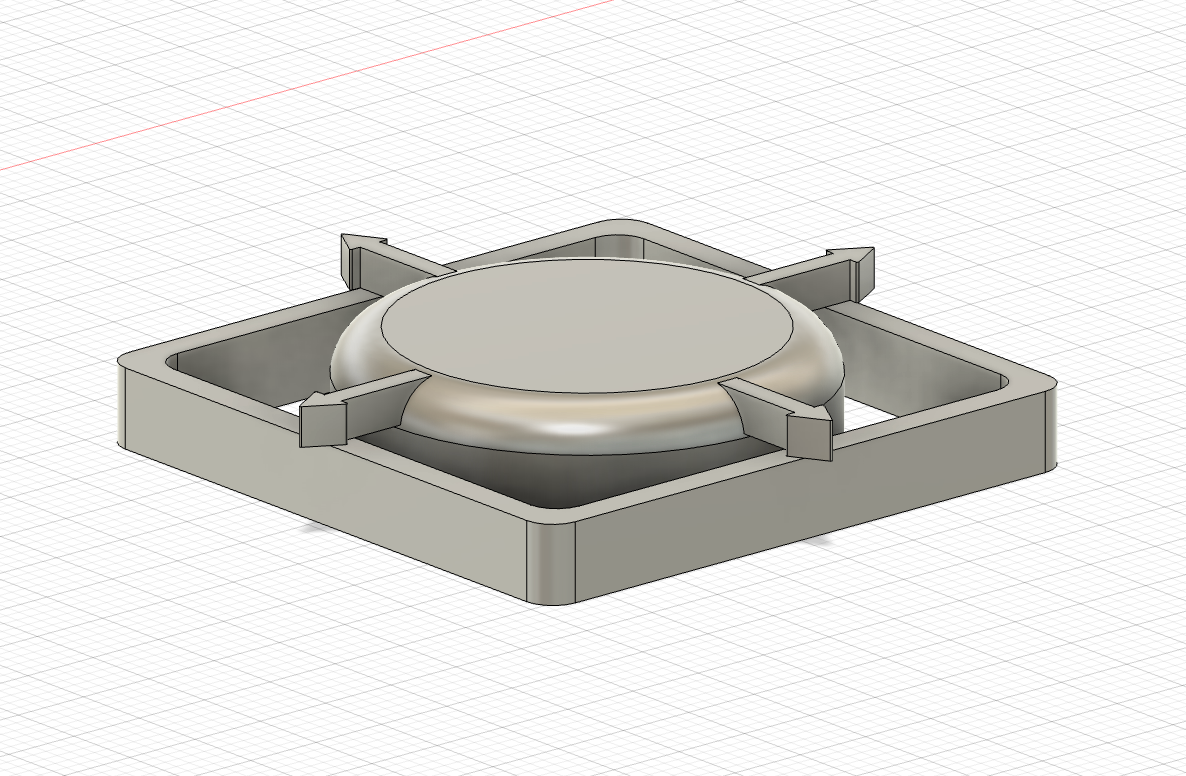Select the arrowhead overhanging the front-right frame wall
This screenshot has width=1186, height=776.
[809, 432]
